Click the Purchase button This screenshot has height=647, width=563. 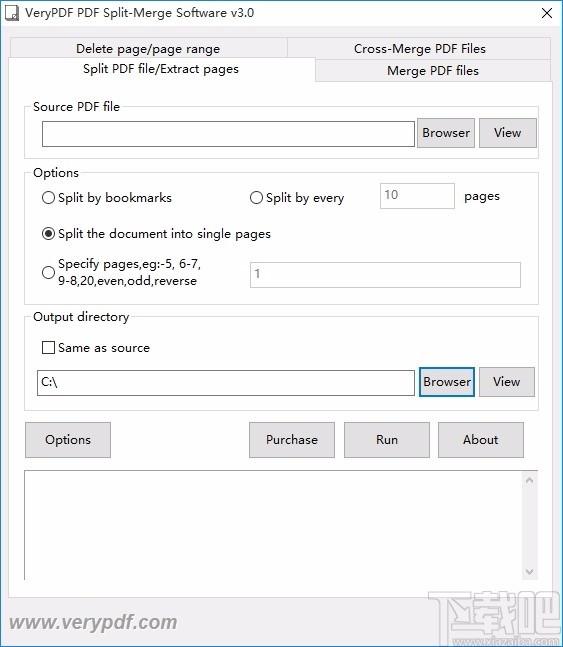(x=292, y=440)
